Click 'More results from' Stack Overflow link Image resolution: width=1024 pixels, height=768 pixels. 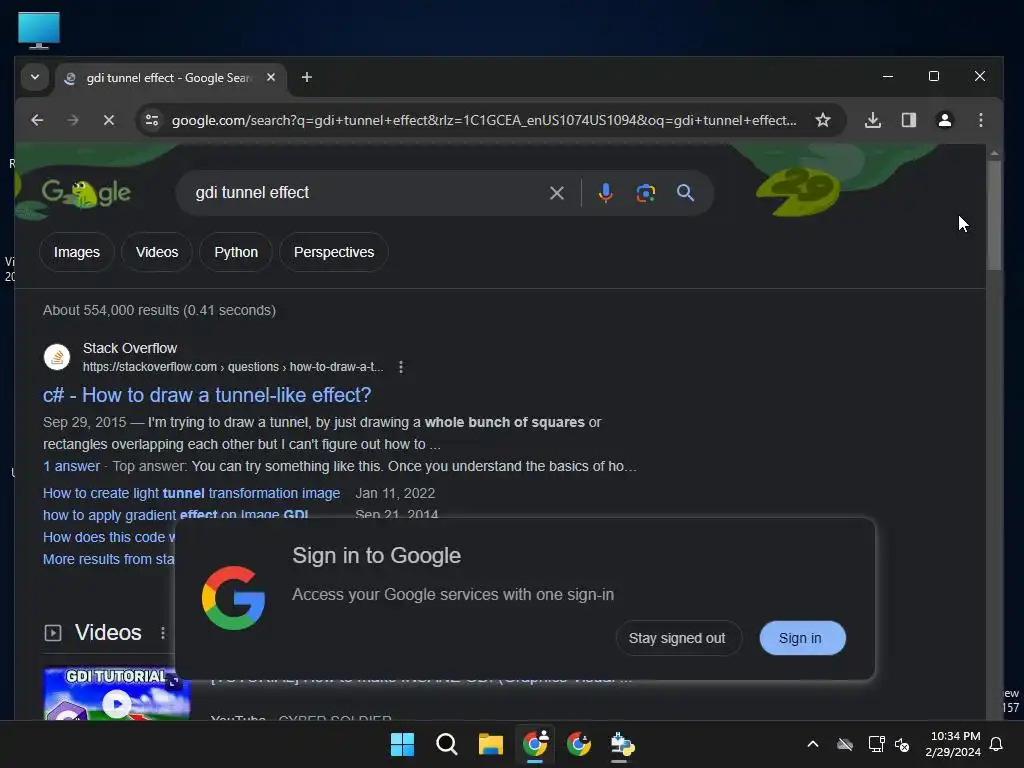[109, 559]
